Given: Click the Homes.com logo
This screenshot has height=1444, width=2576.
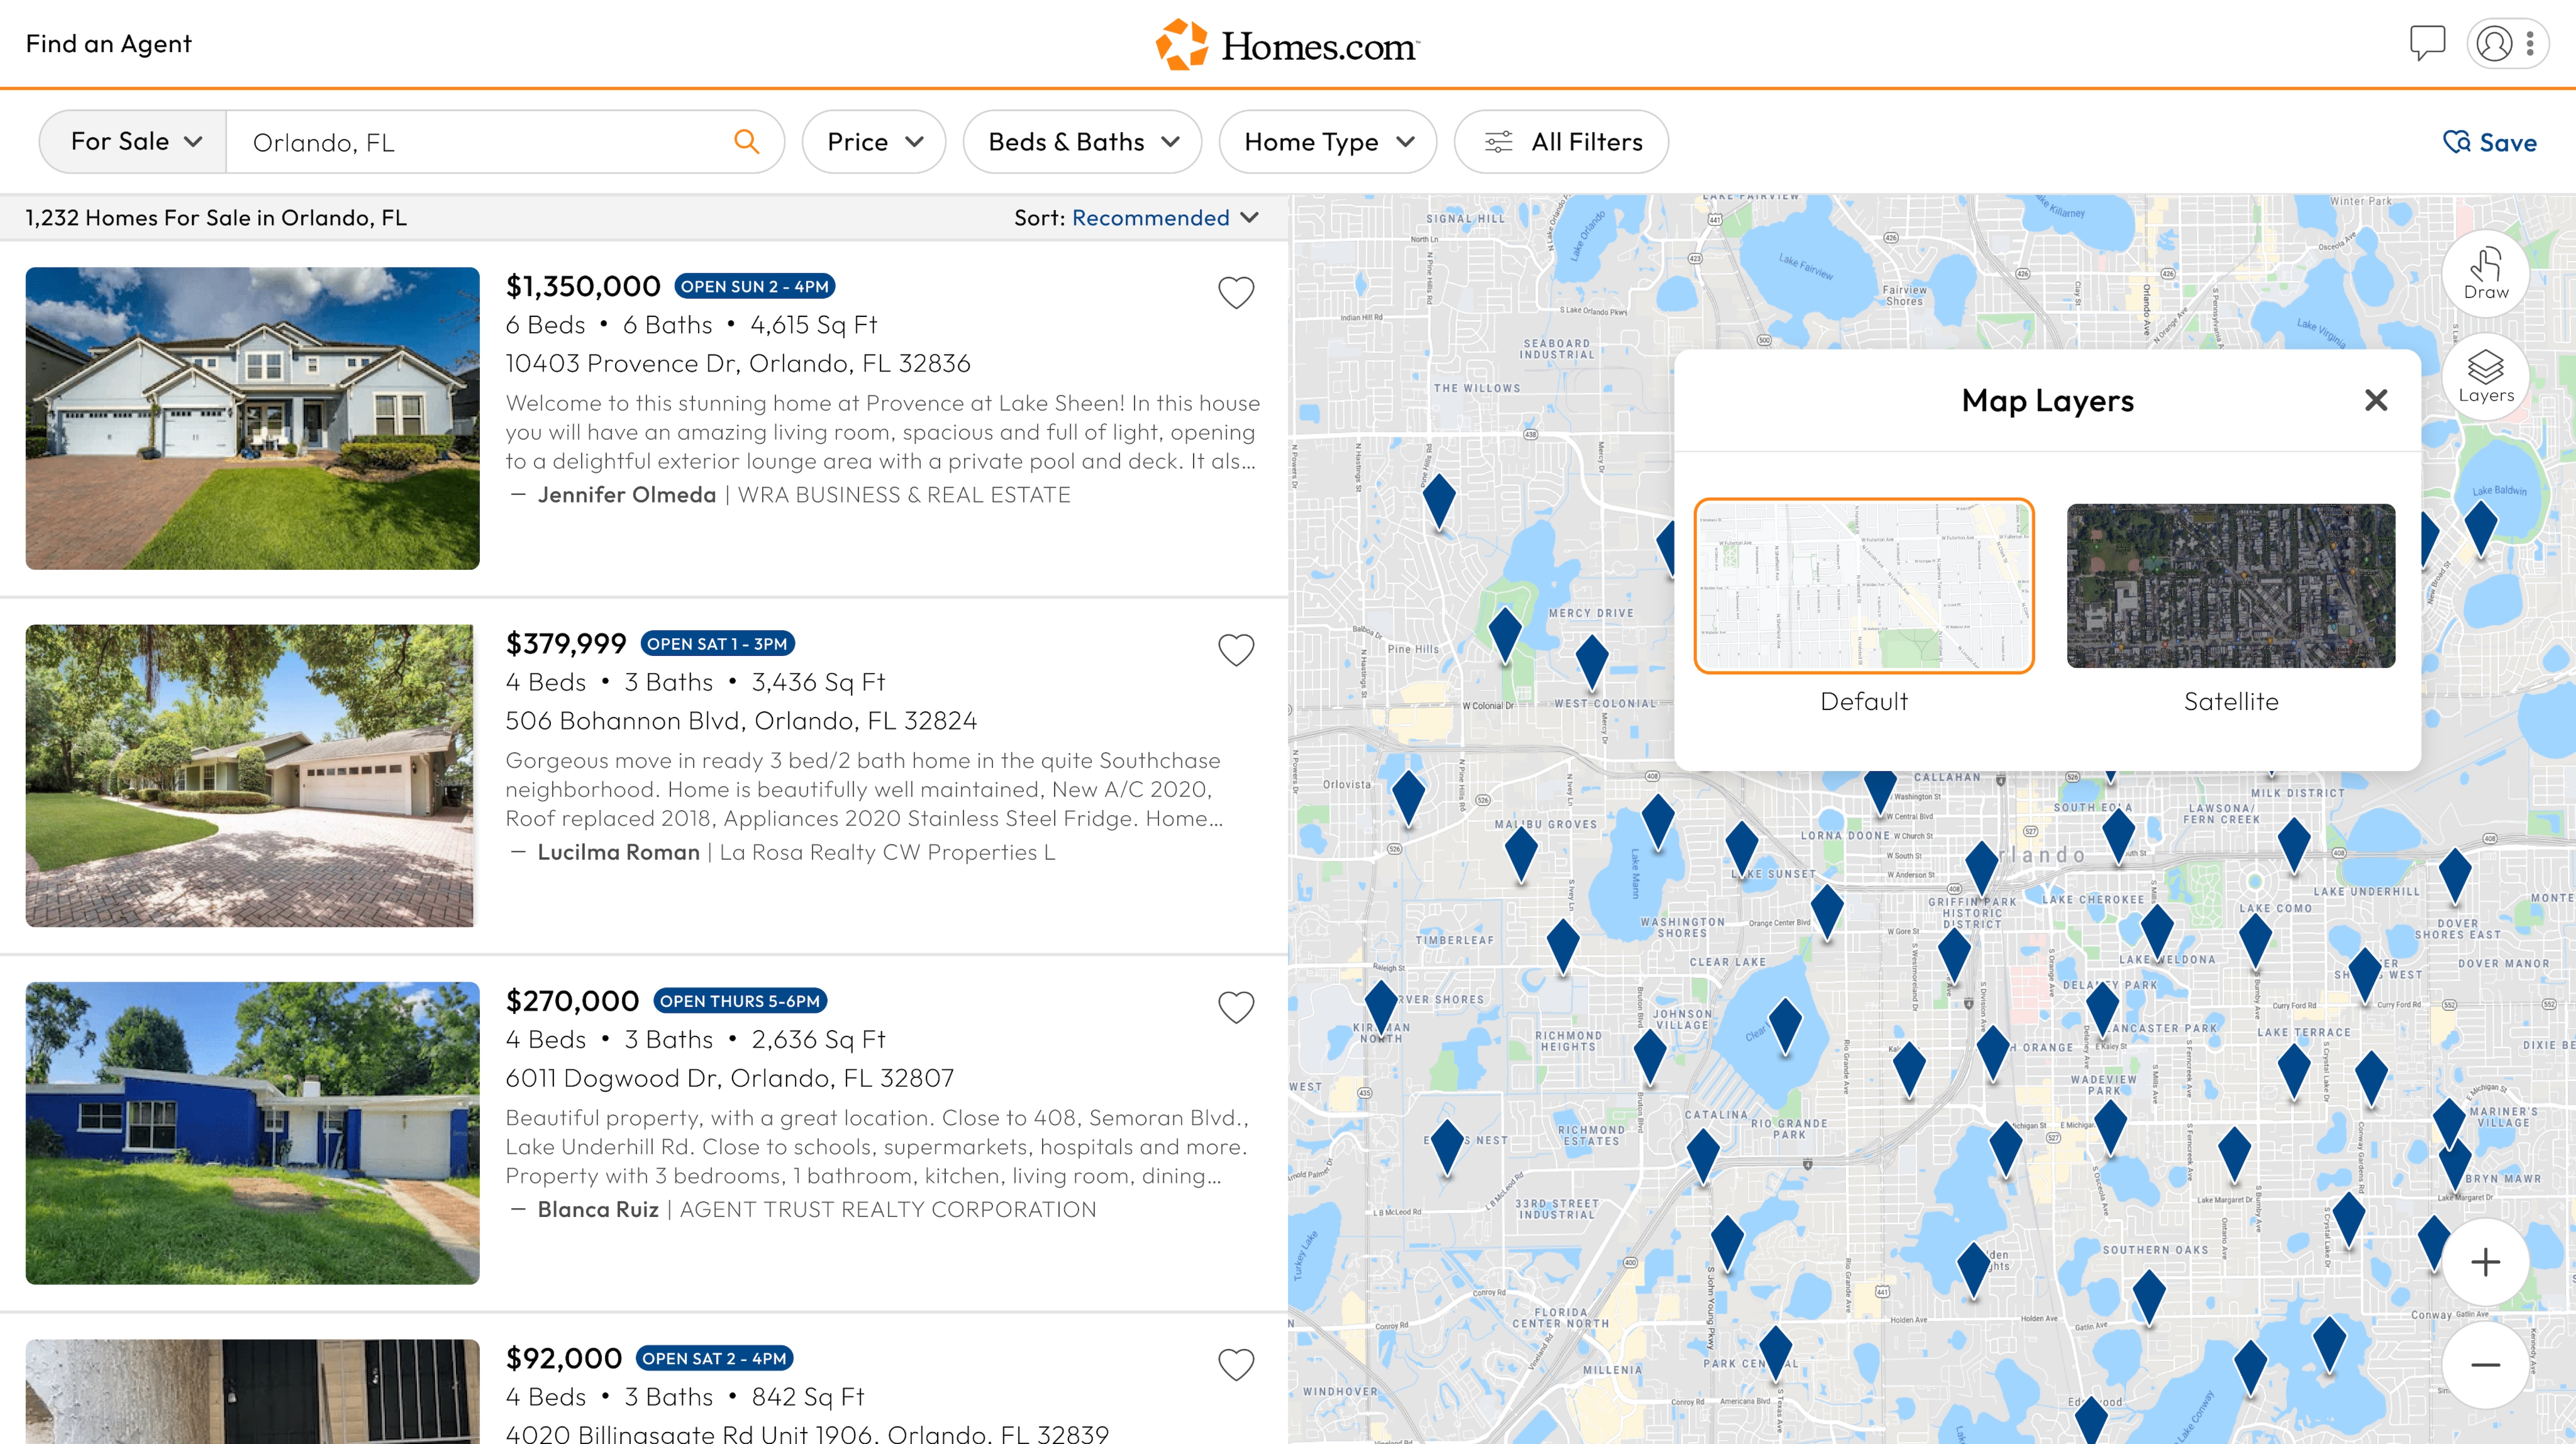Looking at the screenshot, I should pos(1288,44).
